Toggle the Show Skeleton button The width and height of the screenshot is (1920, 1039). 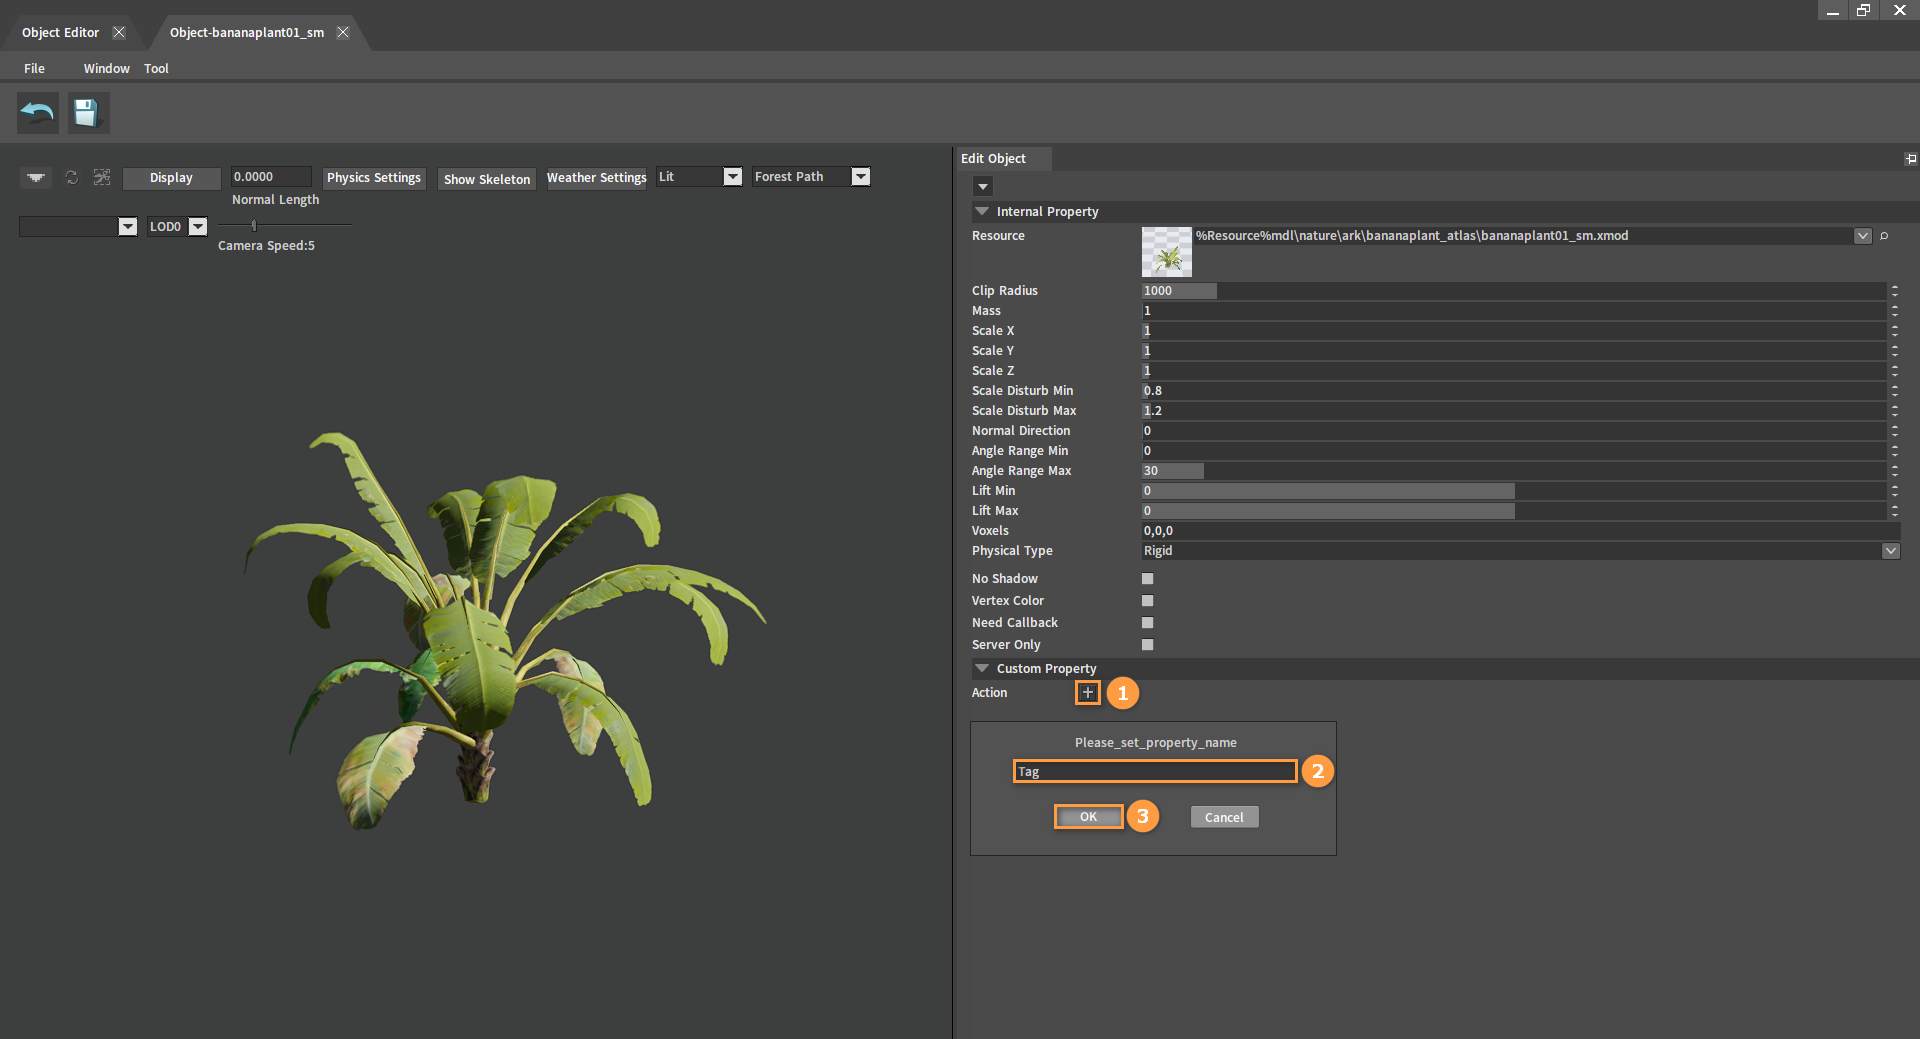tap(487, 179)
